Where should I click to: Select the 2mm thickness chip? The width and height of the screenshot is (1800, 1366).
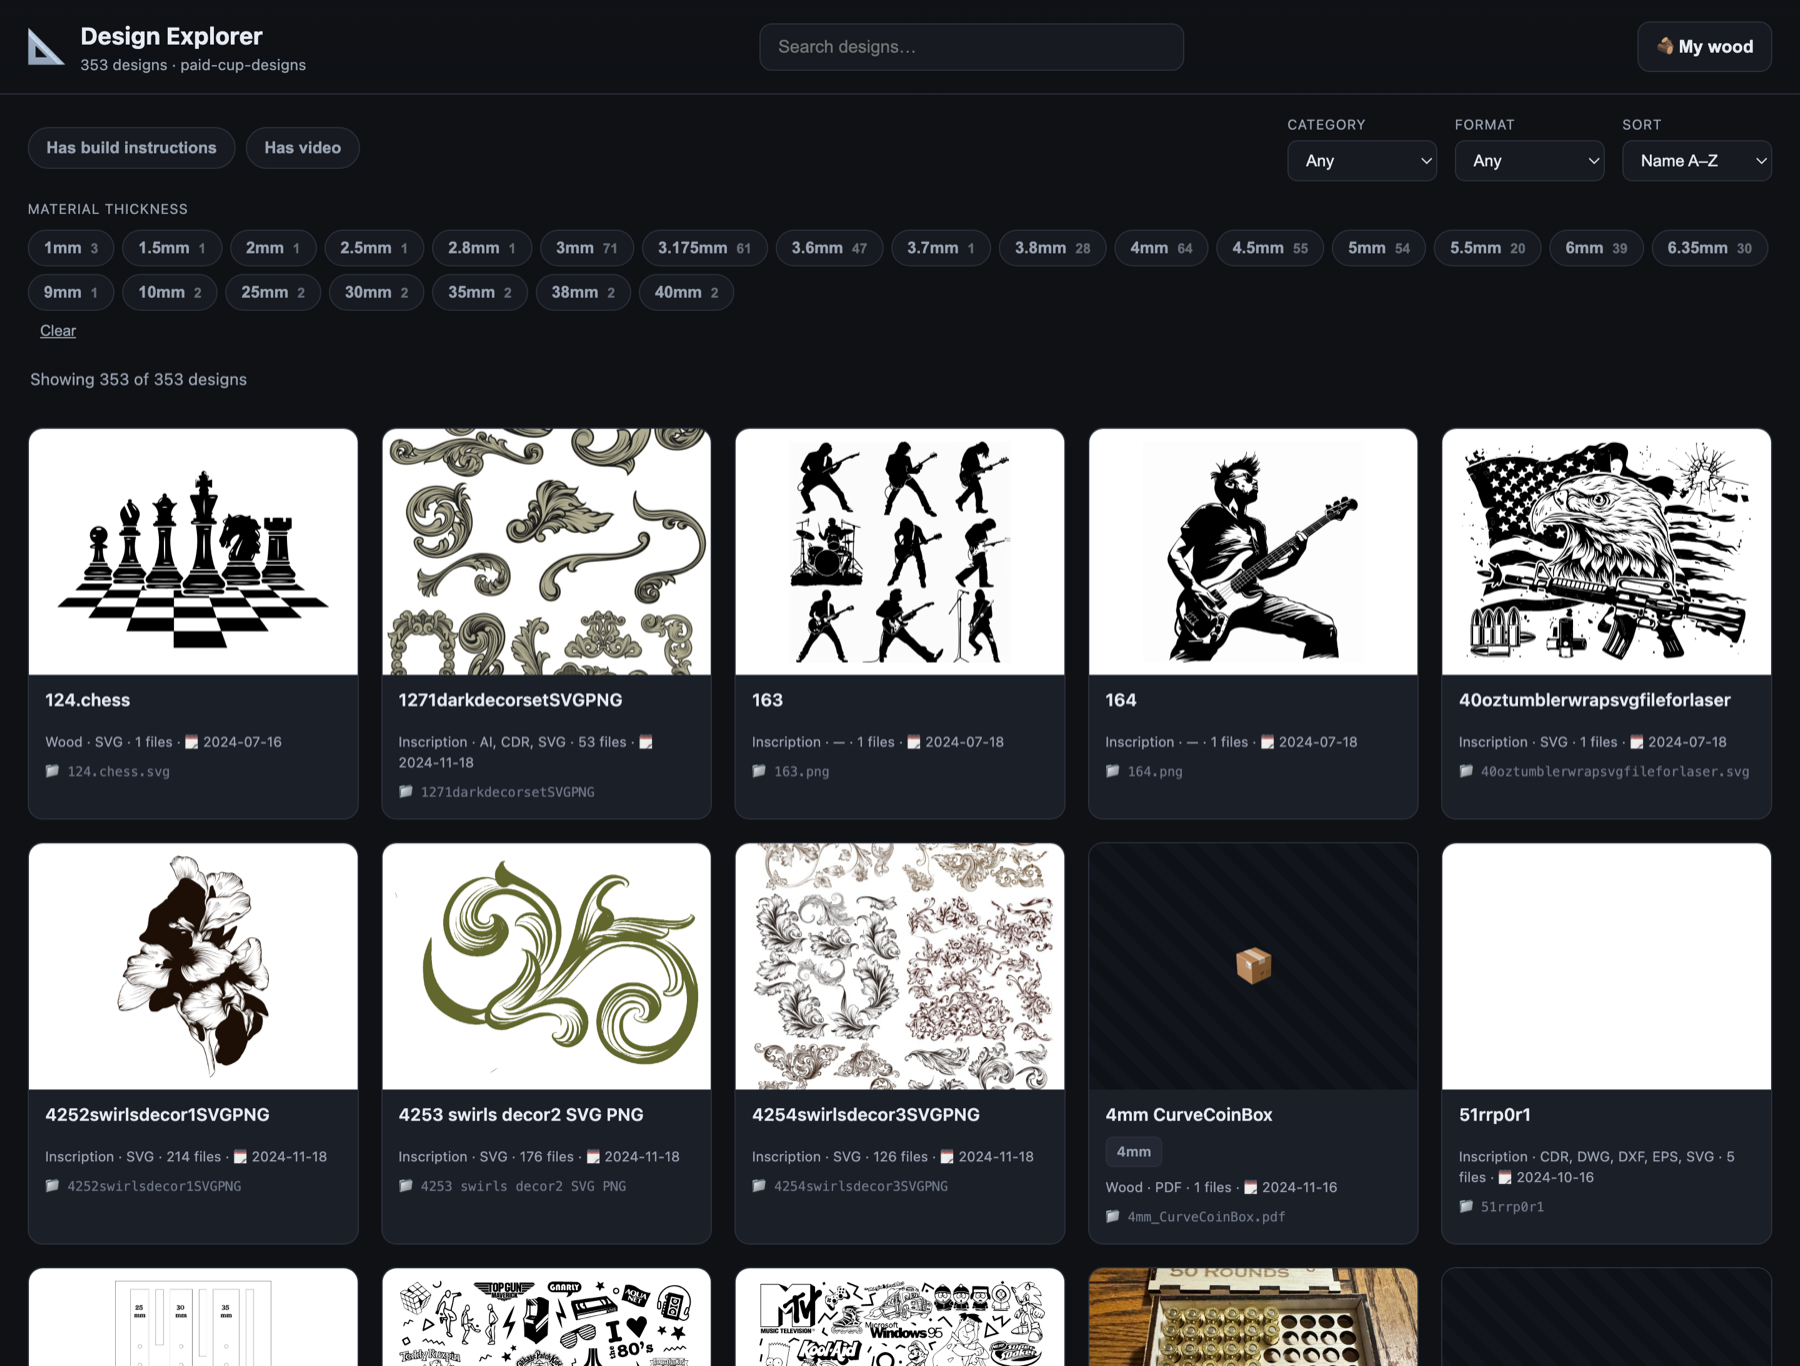273,248
